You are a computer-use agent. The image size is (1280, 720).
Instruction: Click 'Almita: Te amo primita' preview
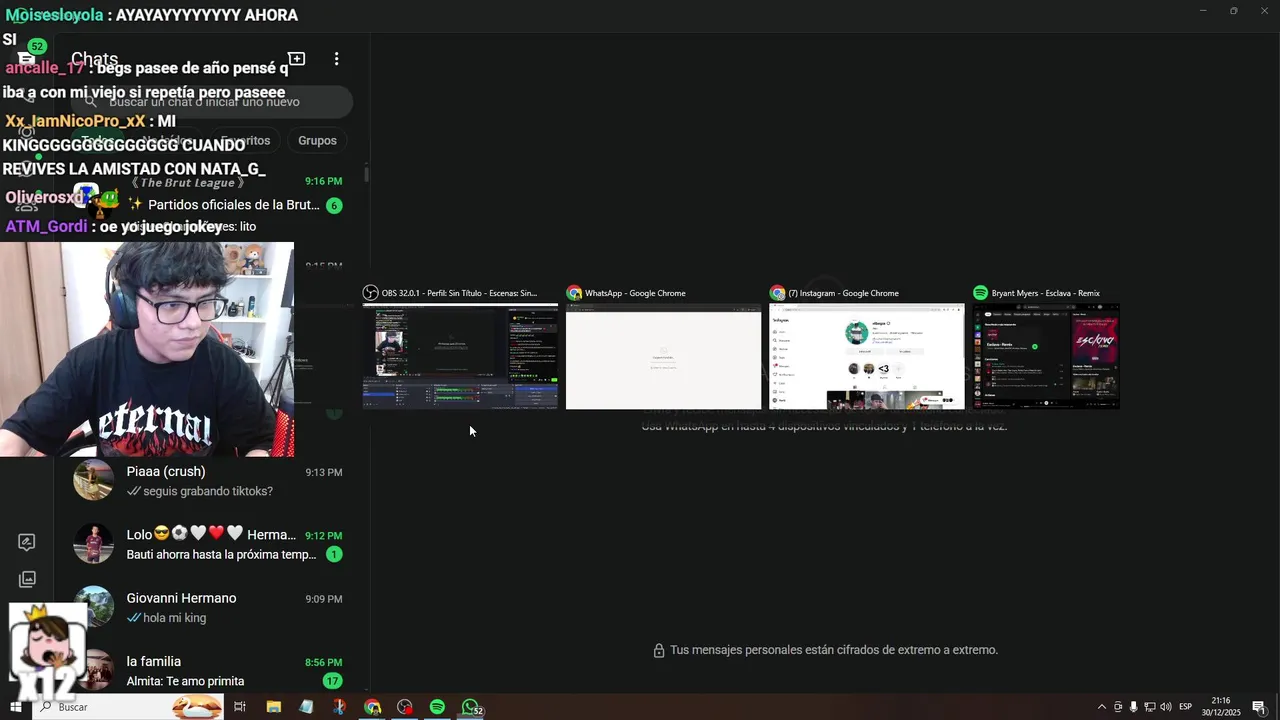(x=185, y=681)
